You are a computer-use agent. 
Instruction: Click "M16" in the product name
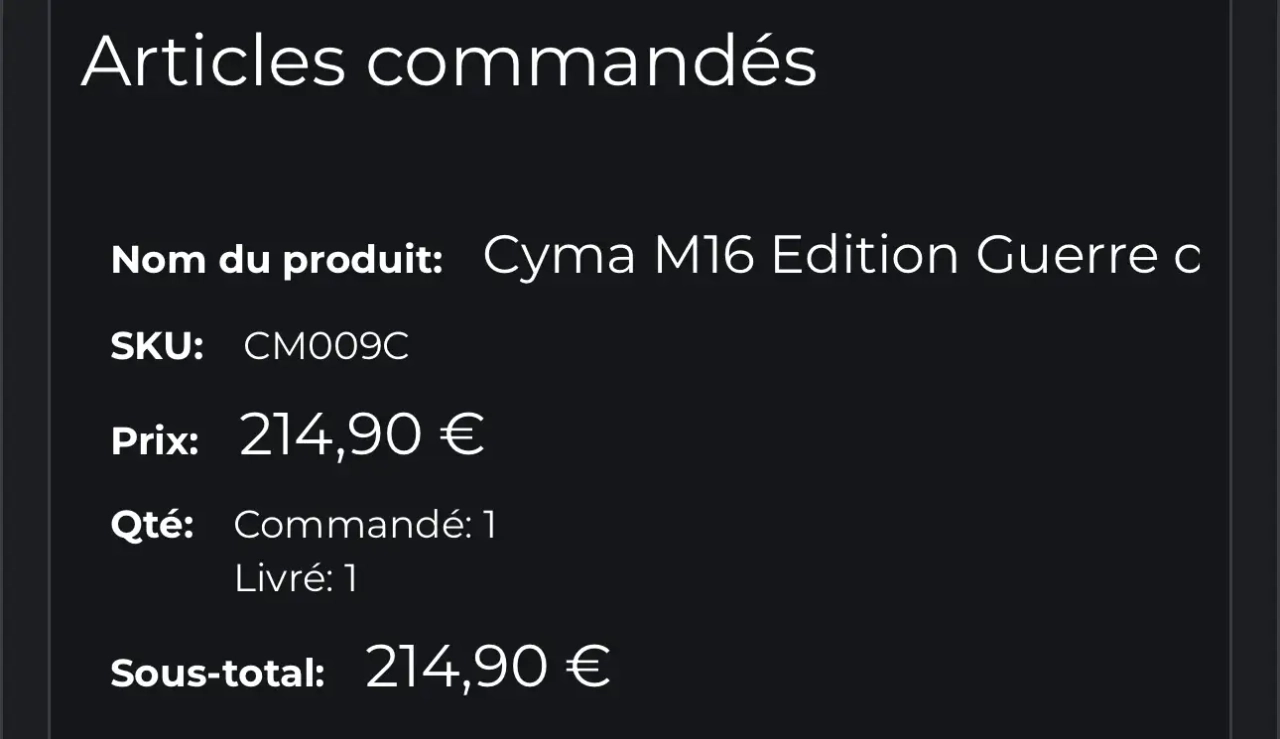(x=704, y=256)
